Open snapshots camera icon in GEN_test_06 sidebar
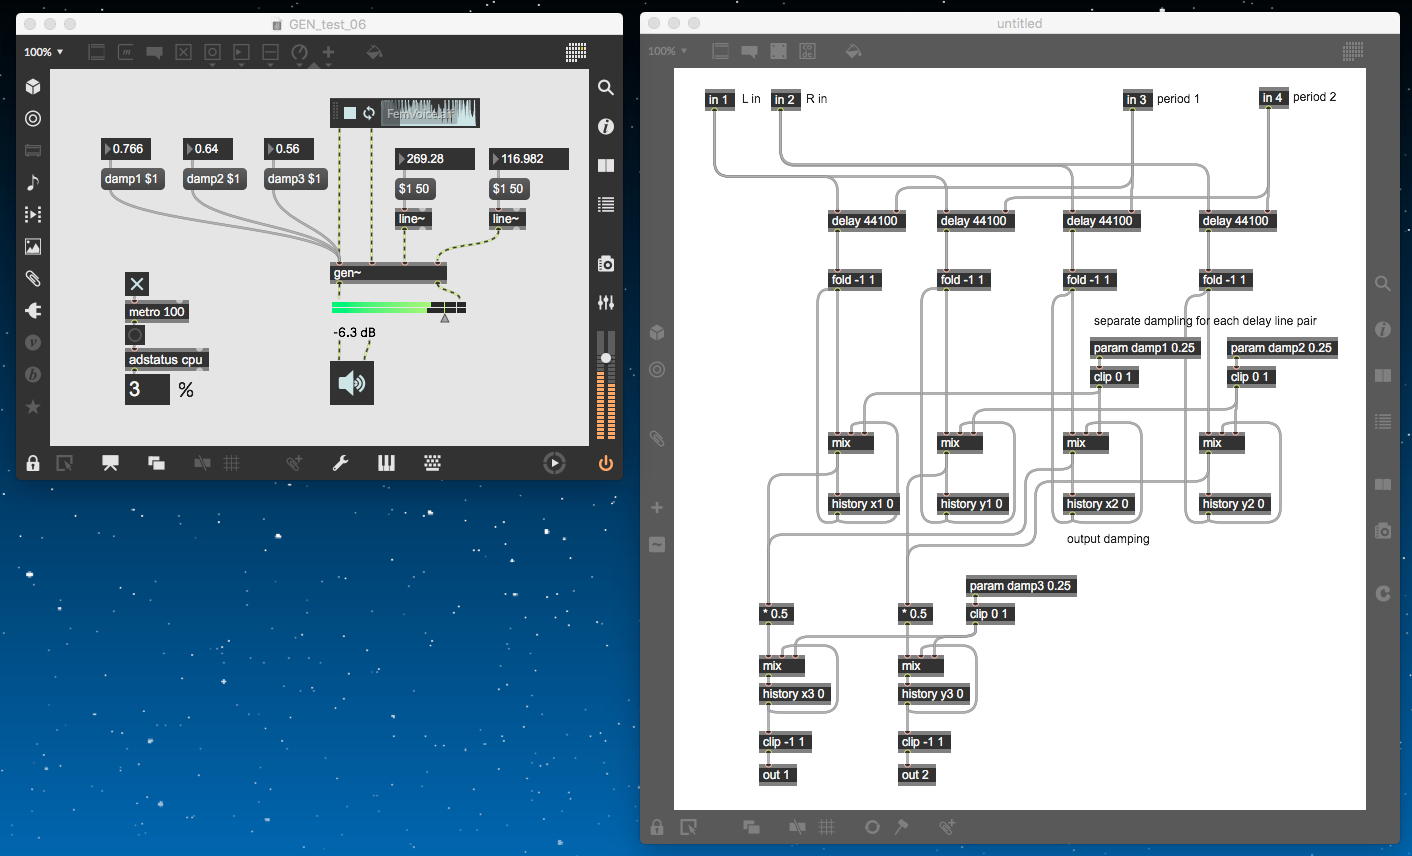This screenshot has width=1412, height=856. tap(606, 264)
